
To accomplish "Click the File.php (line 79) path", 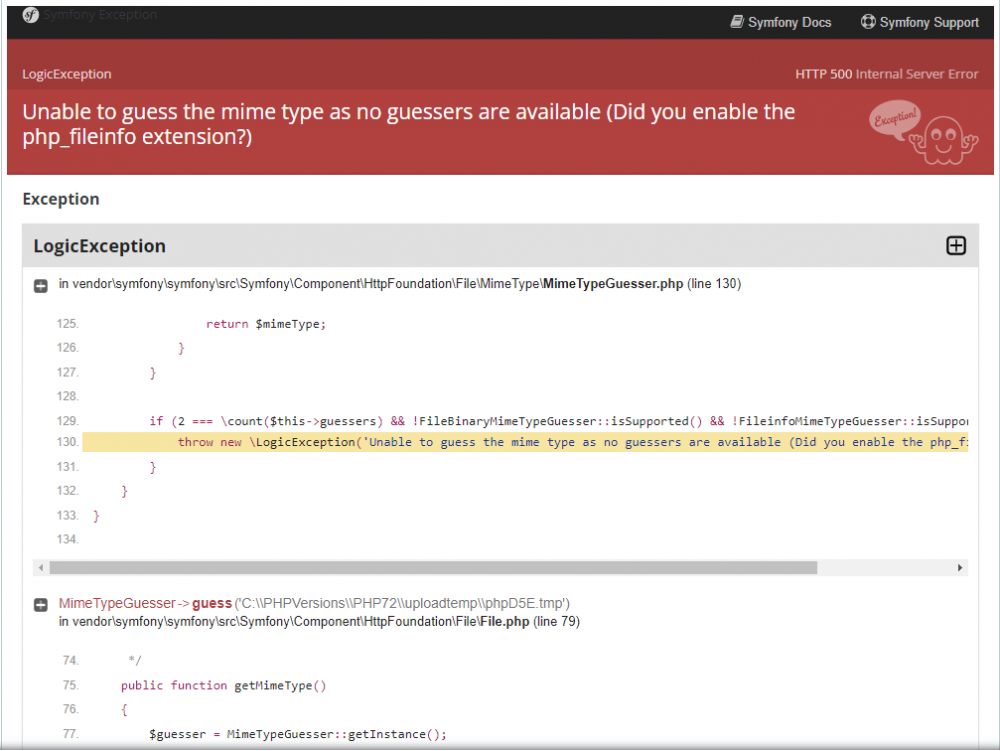I will pos(320,622).
